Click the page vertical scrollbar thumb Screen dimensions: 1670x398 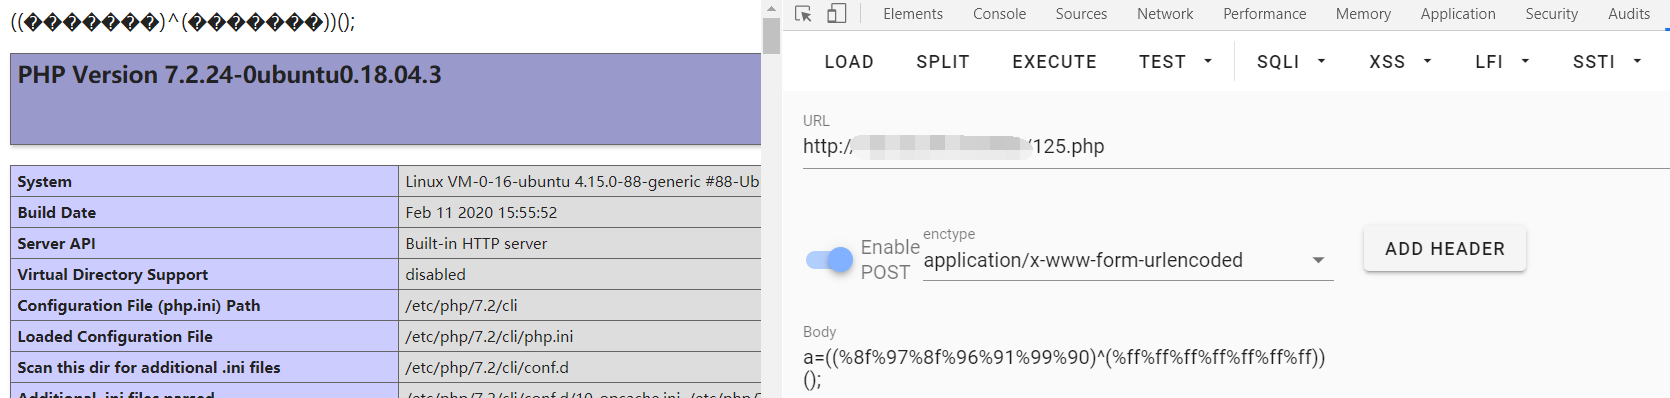pyautogui.click(x=771, y=36)
